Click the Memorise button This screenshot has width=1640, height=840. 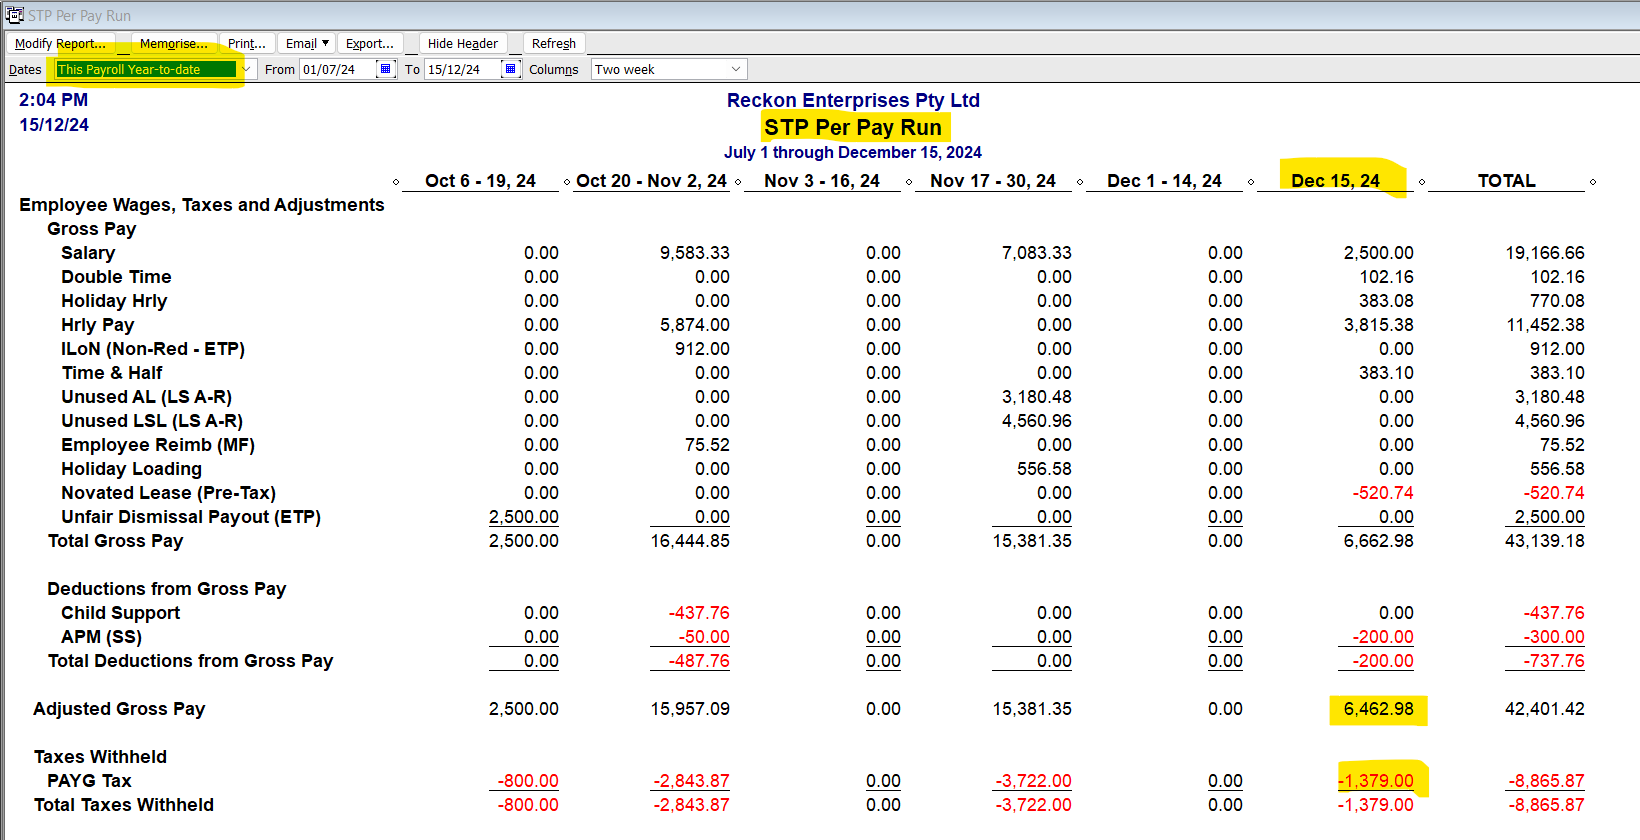174,43
